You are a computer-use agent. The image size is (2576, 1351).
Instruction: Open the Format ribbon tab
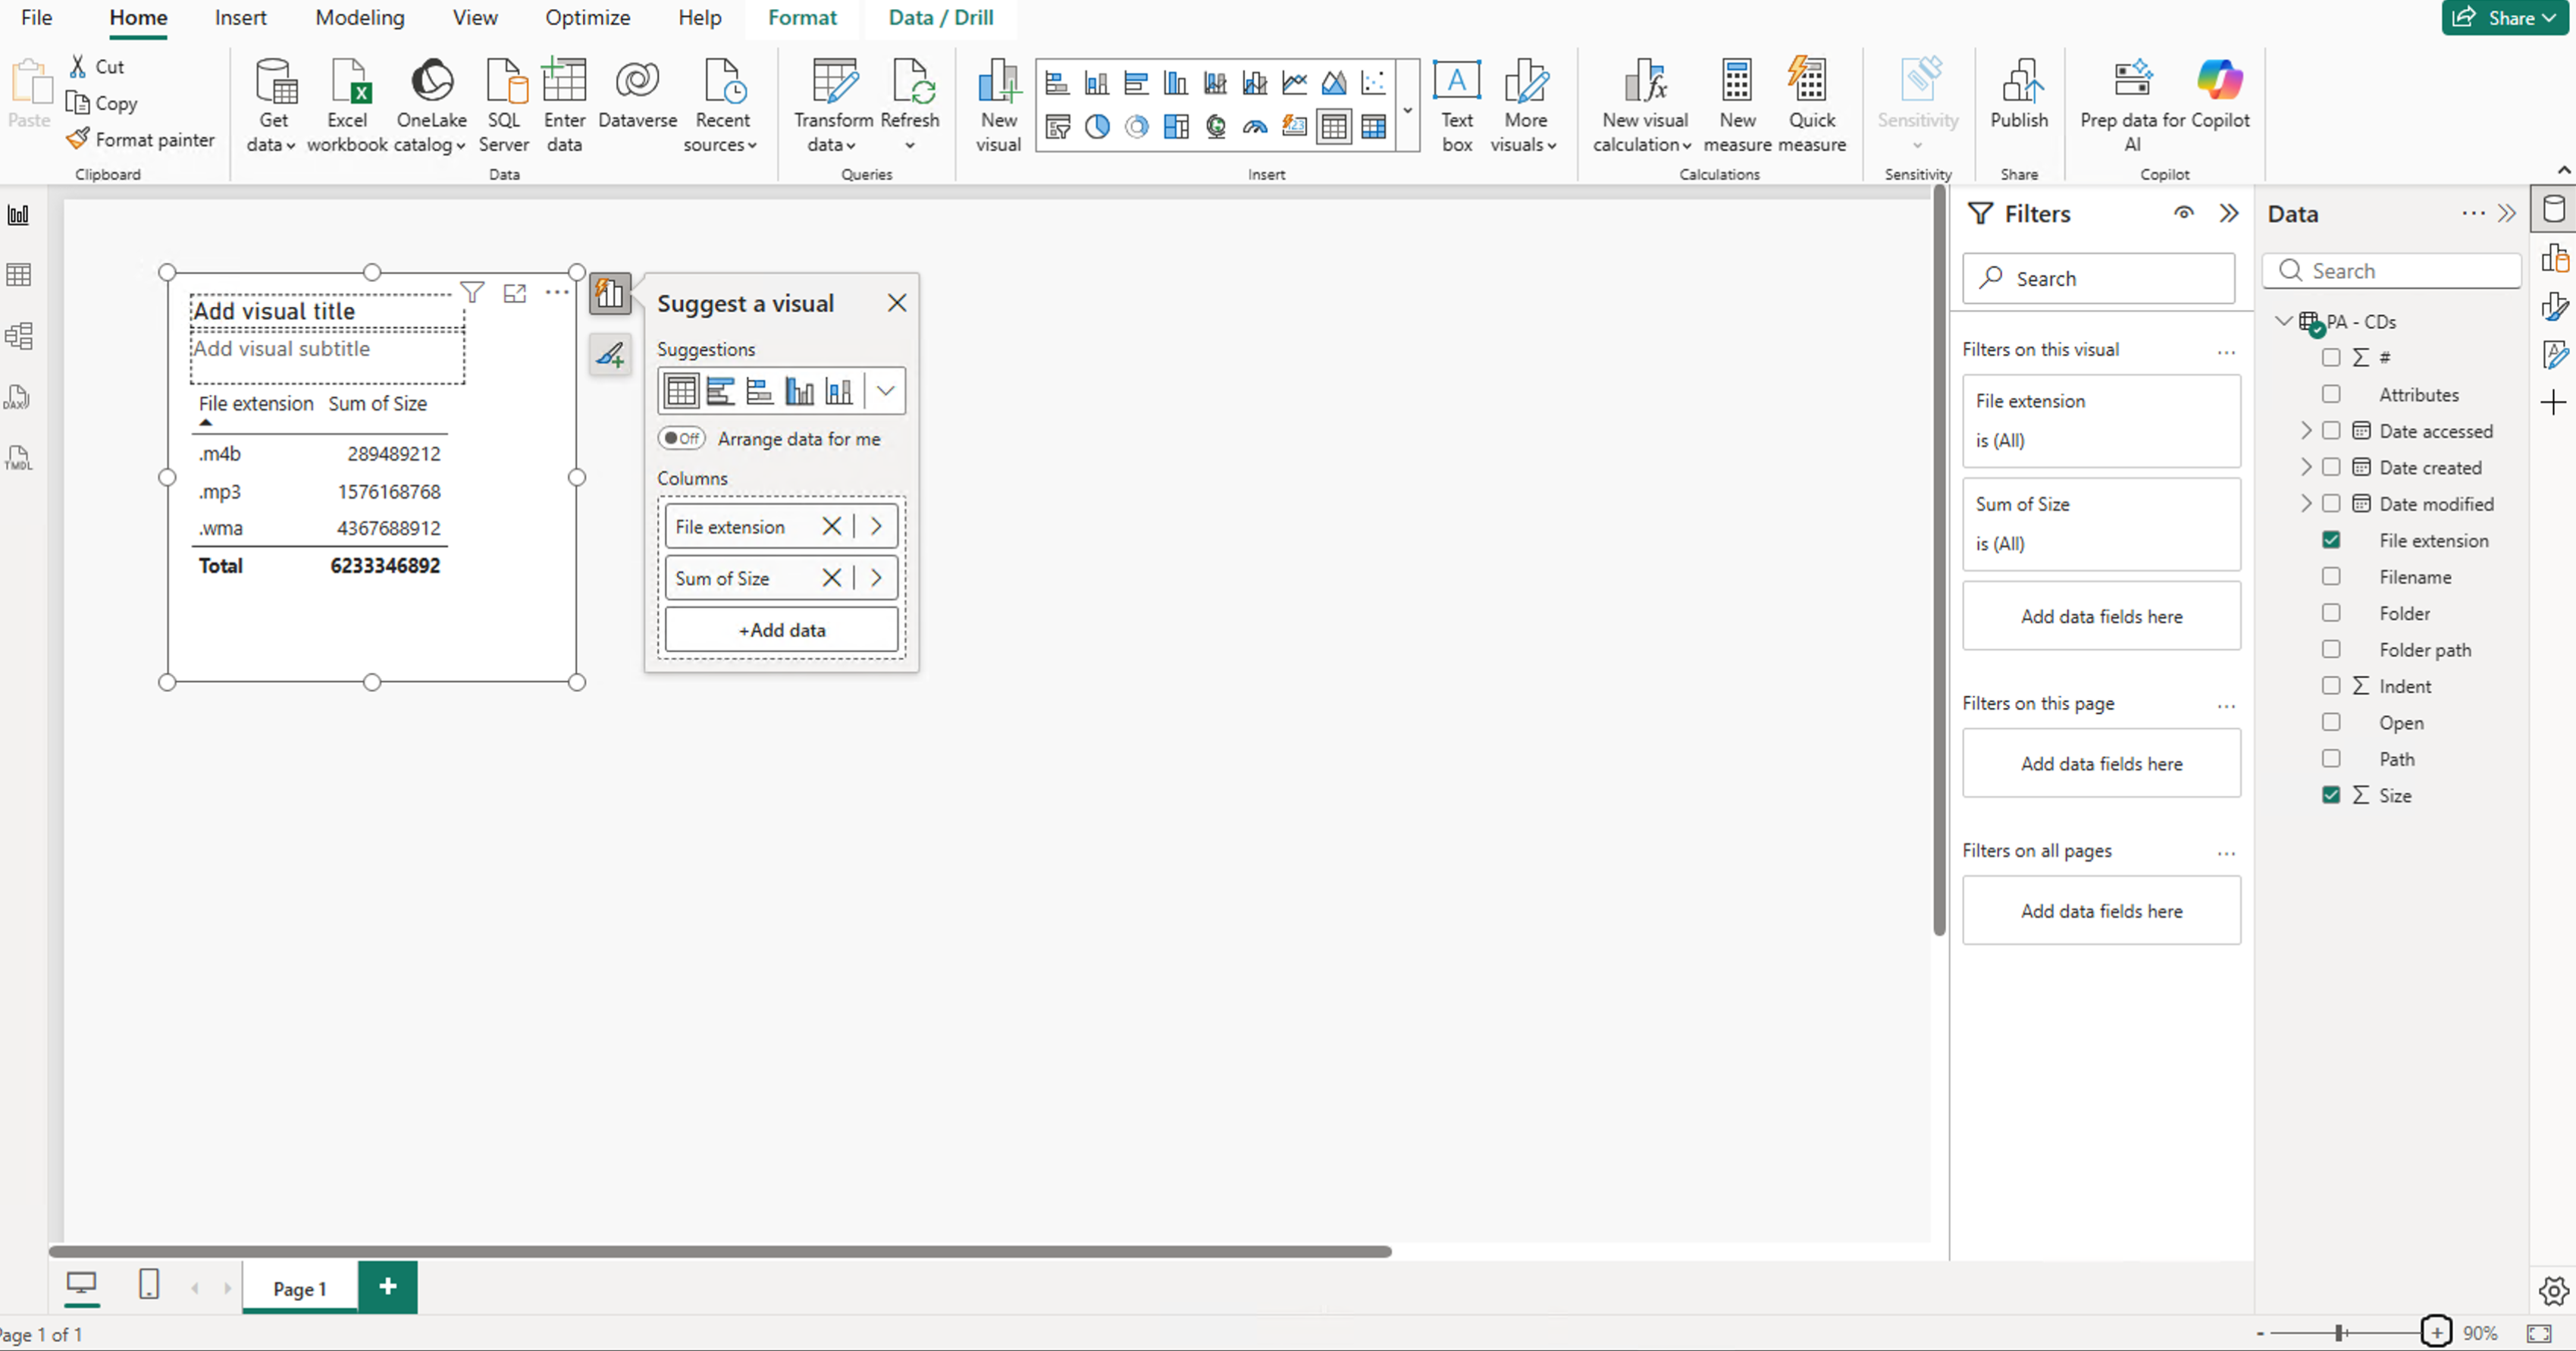click(x=802, y=17)
